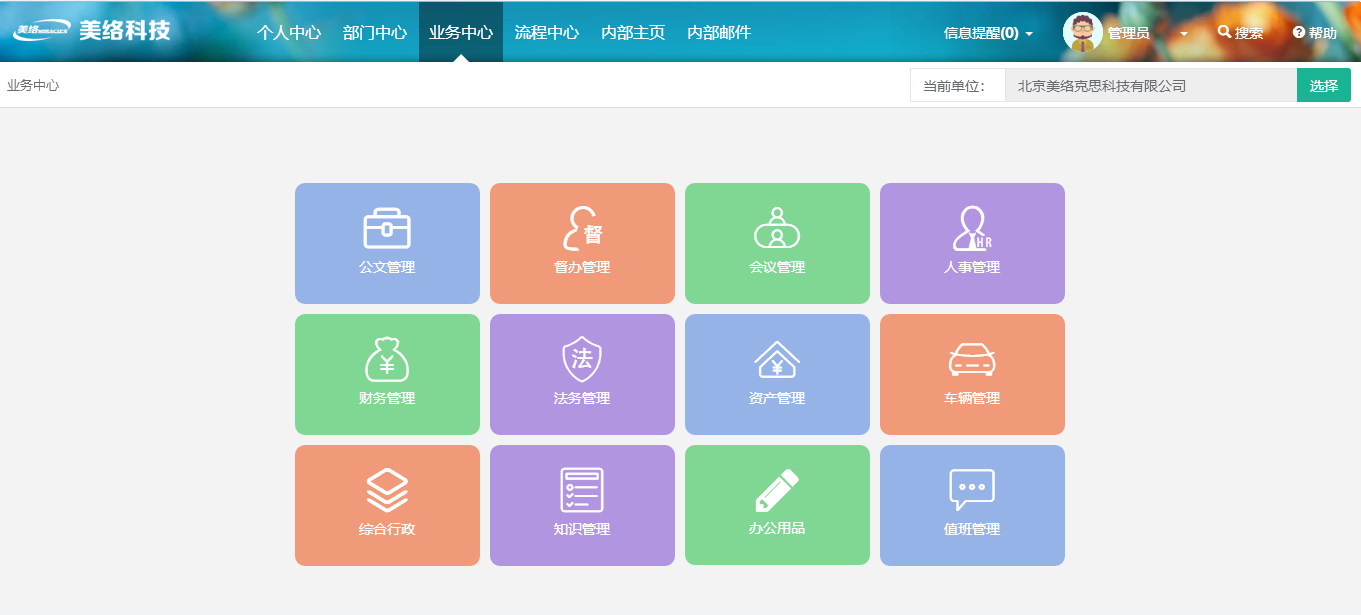Open the 综合行政 layers icon
The image size is (1361, 615).
(x=387, y=491)
